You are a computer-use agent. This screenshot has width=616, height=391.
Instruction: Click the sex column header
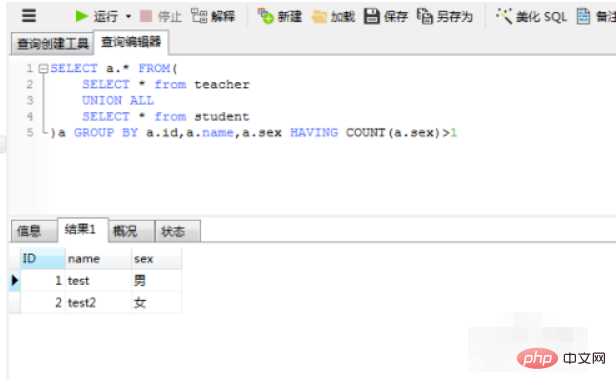click(156, 259)
